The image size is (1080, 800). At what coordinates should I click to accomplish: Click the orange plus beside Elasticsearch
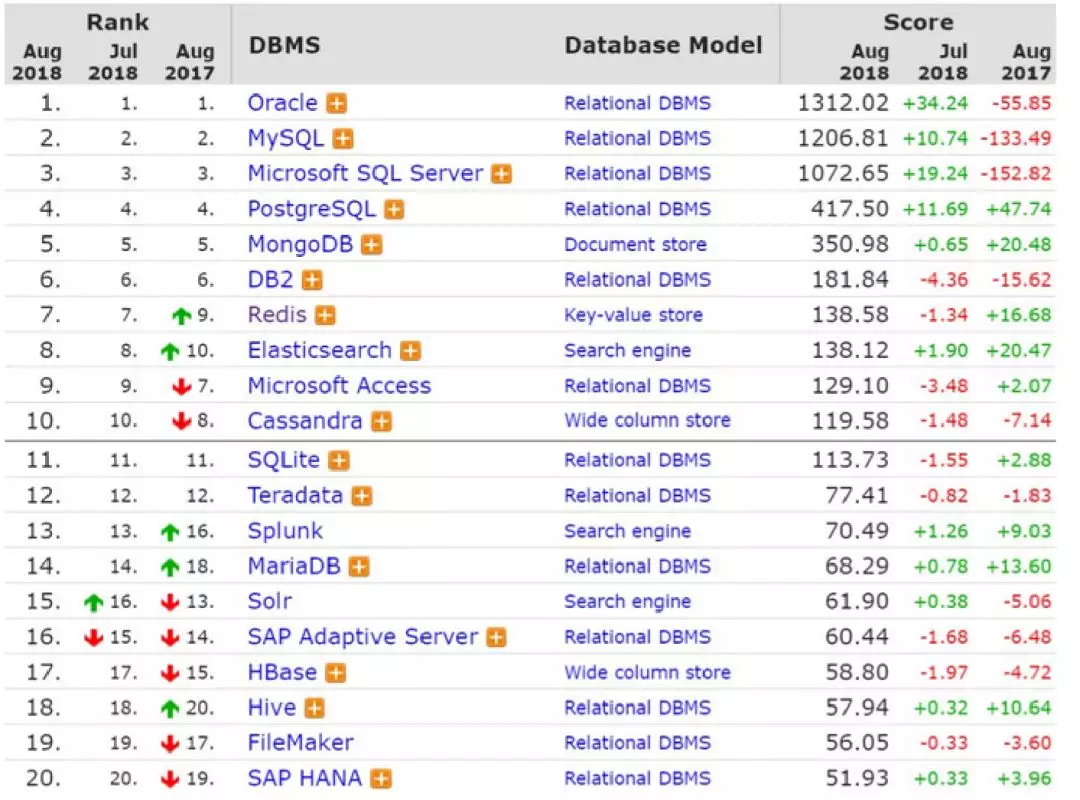point(410,351)
